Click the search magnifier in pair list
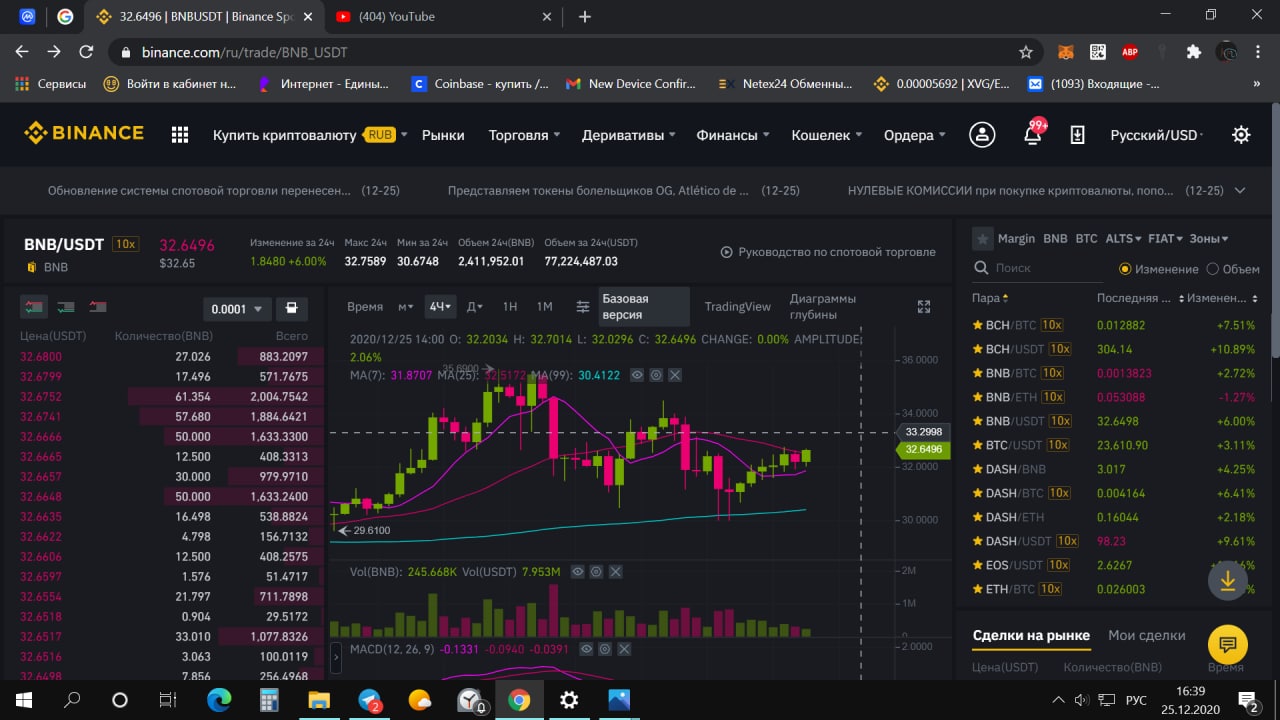 (x=981, y=268)
